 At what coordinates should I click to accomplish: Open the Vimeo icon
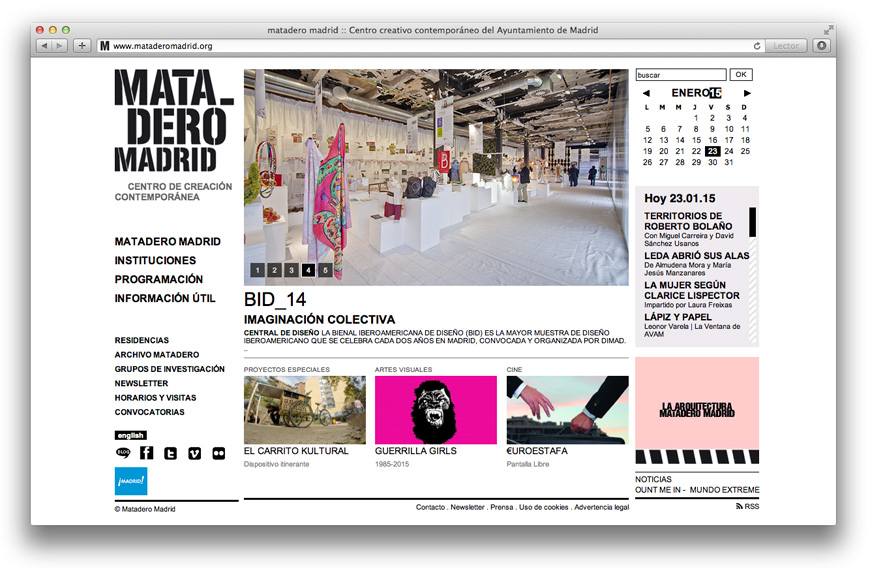coord(195,454)
